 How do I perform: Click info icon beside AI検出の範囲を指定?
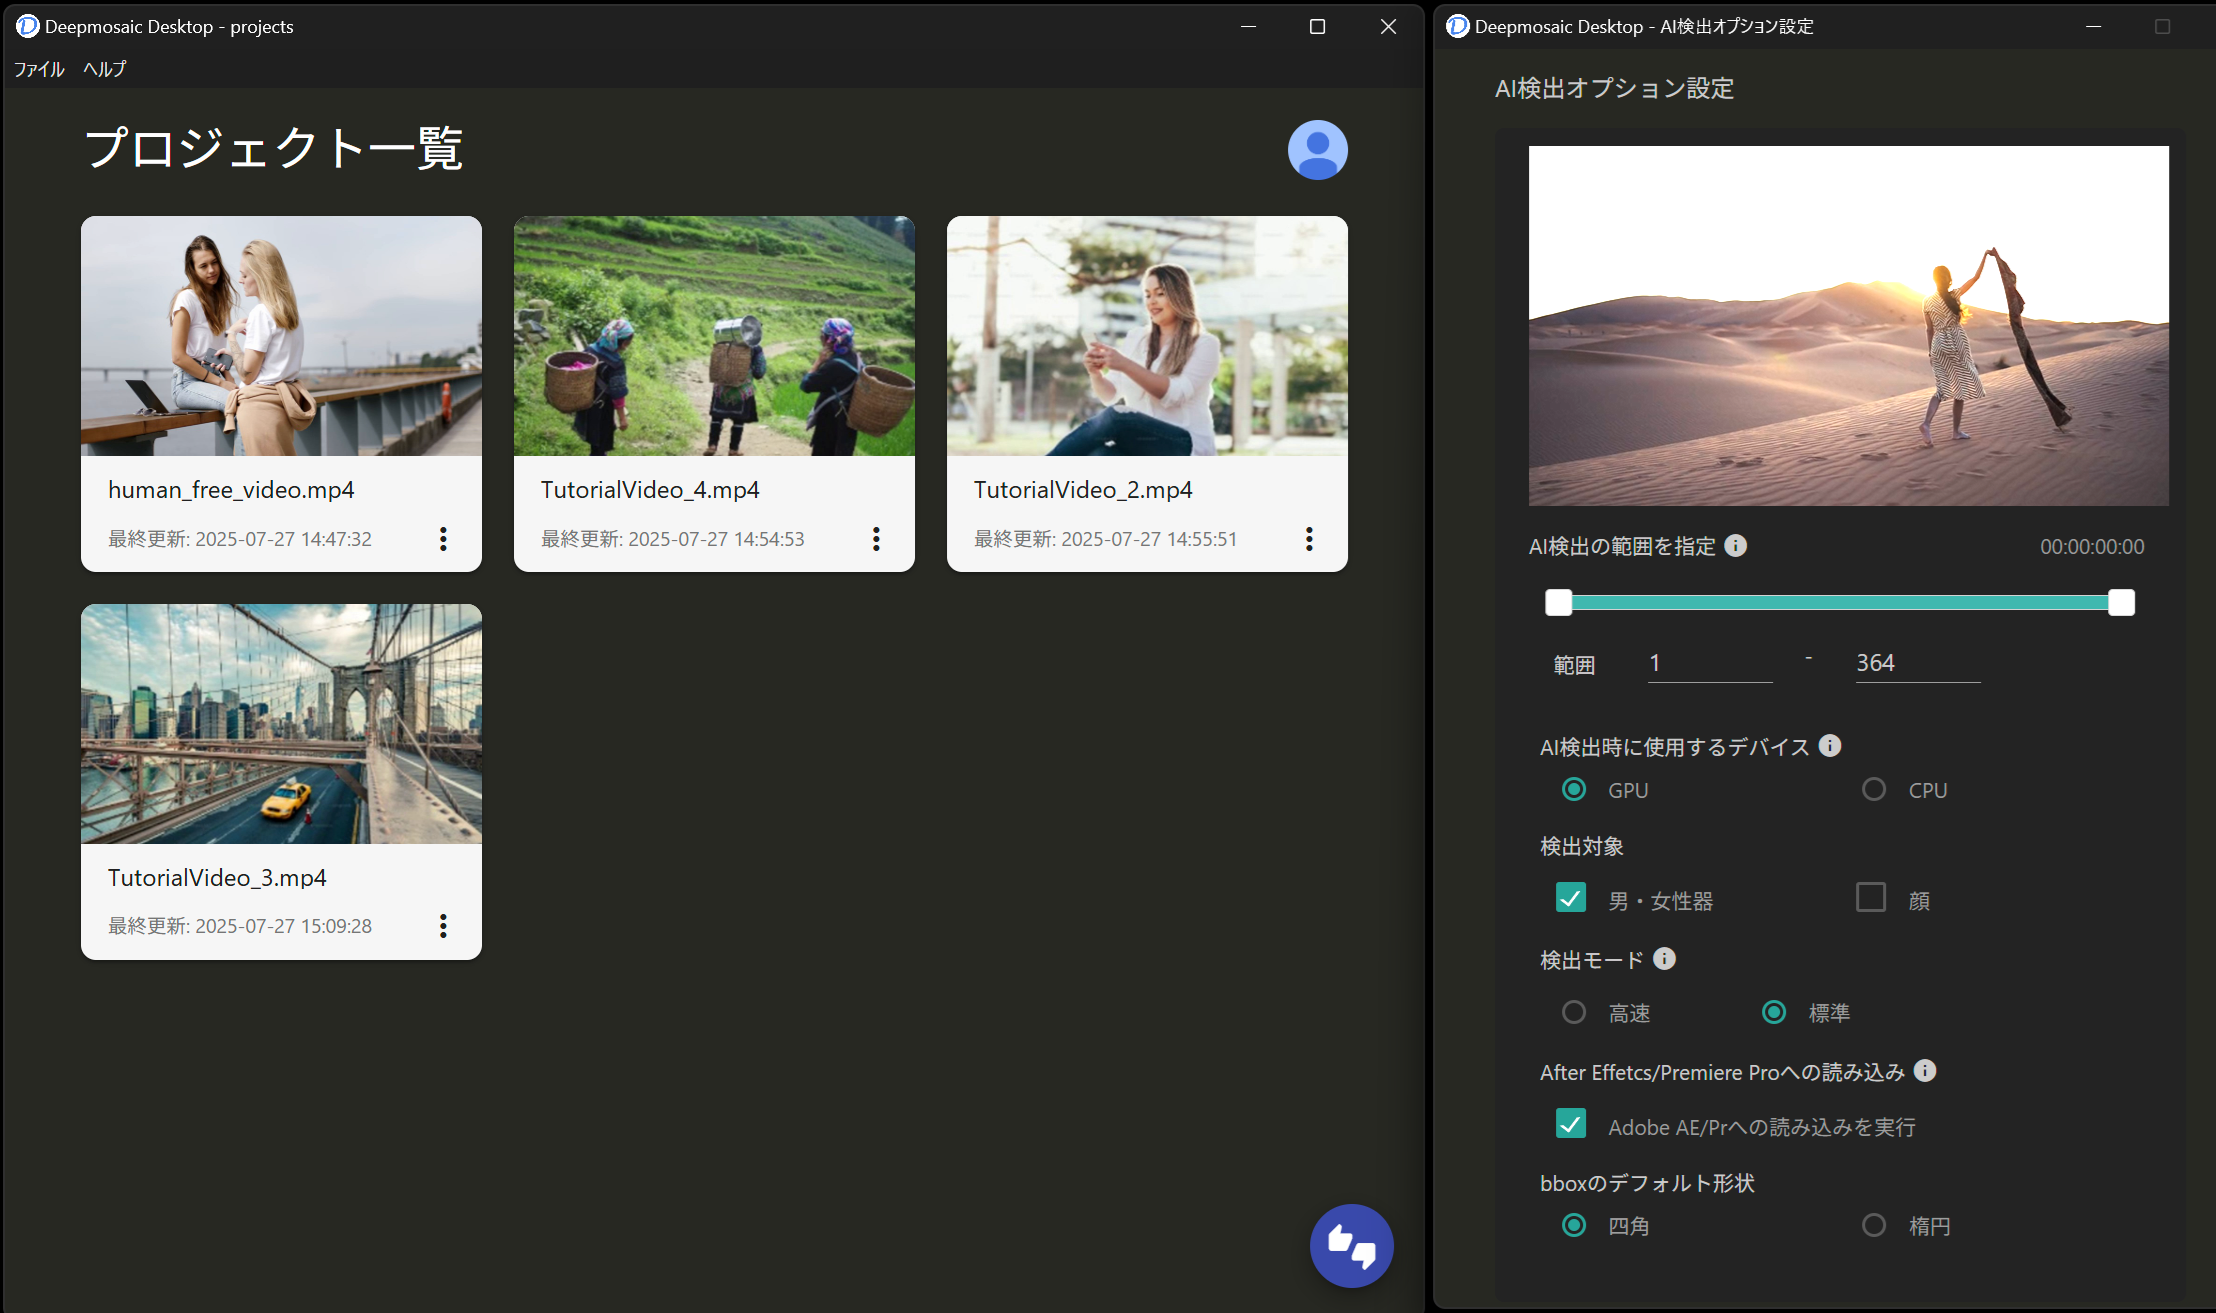coord(1736,546)
